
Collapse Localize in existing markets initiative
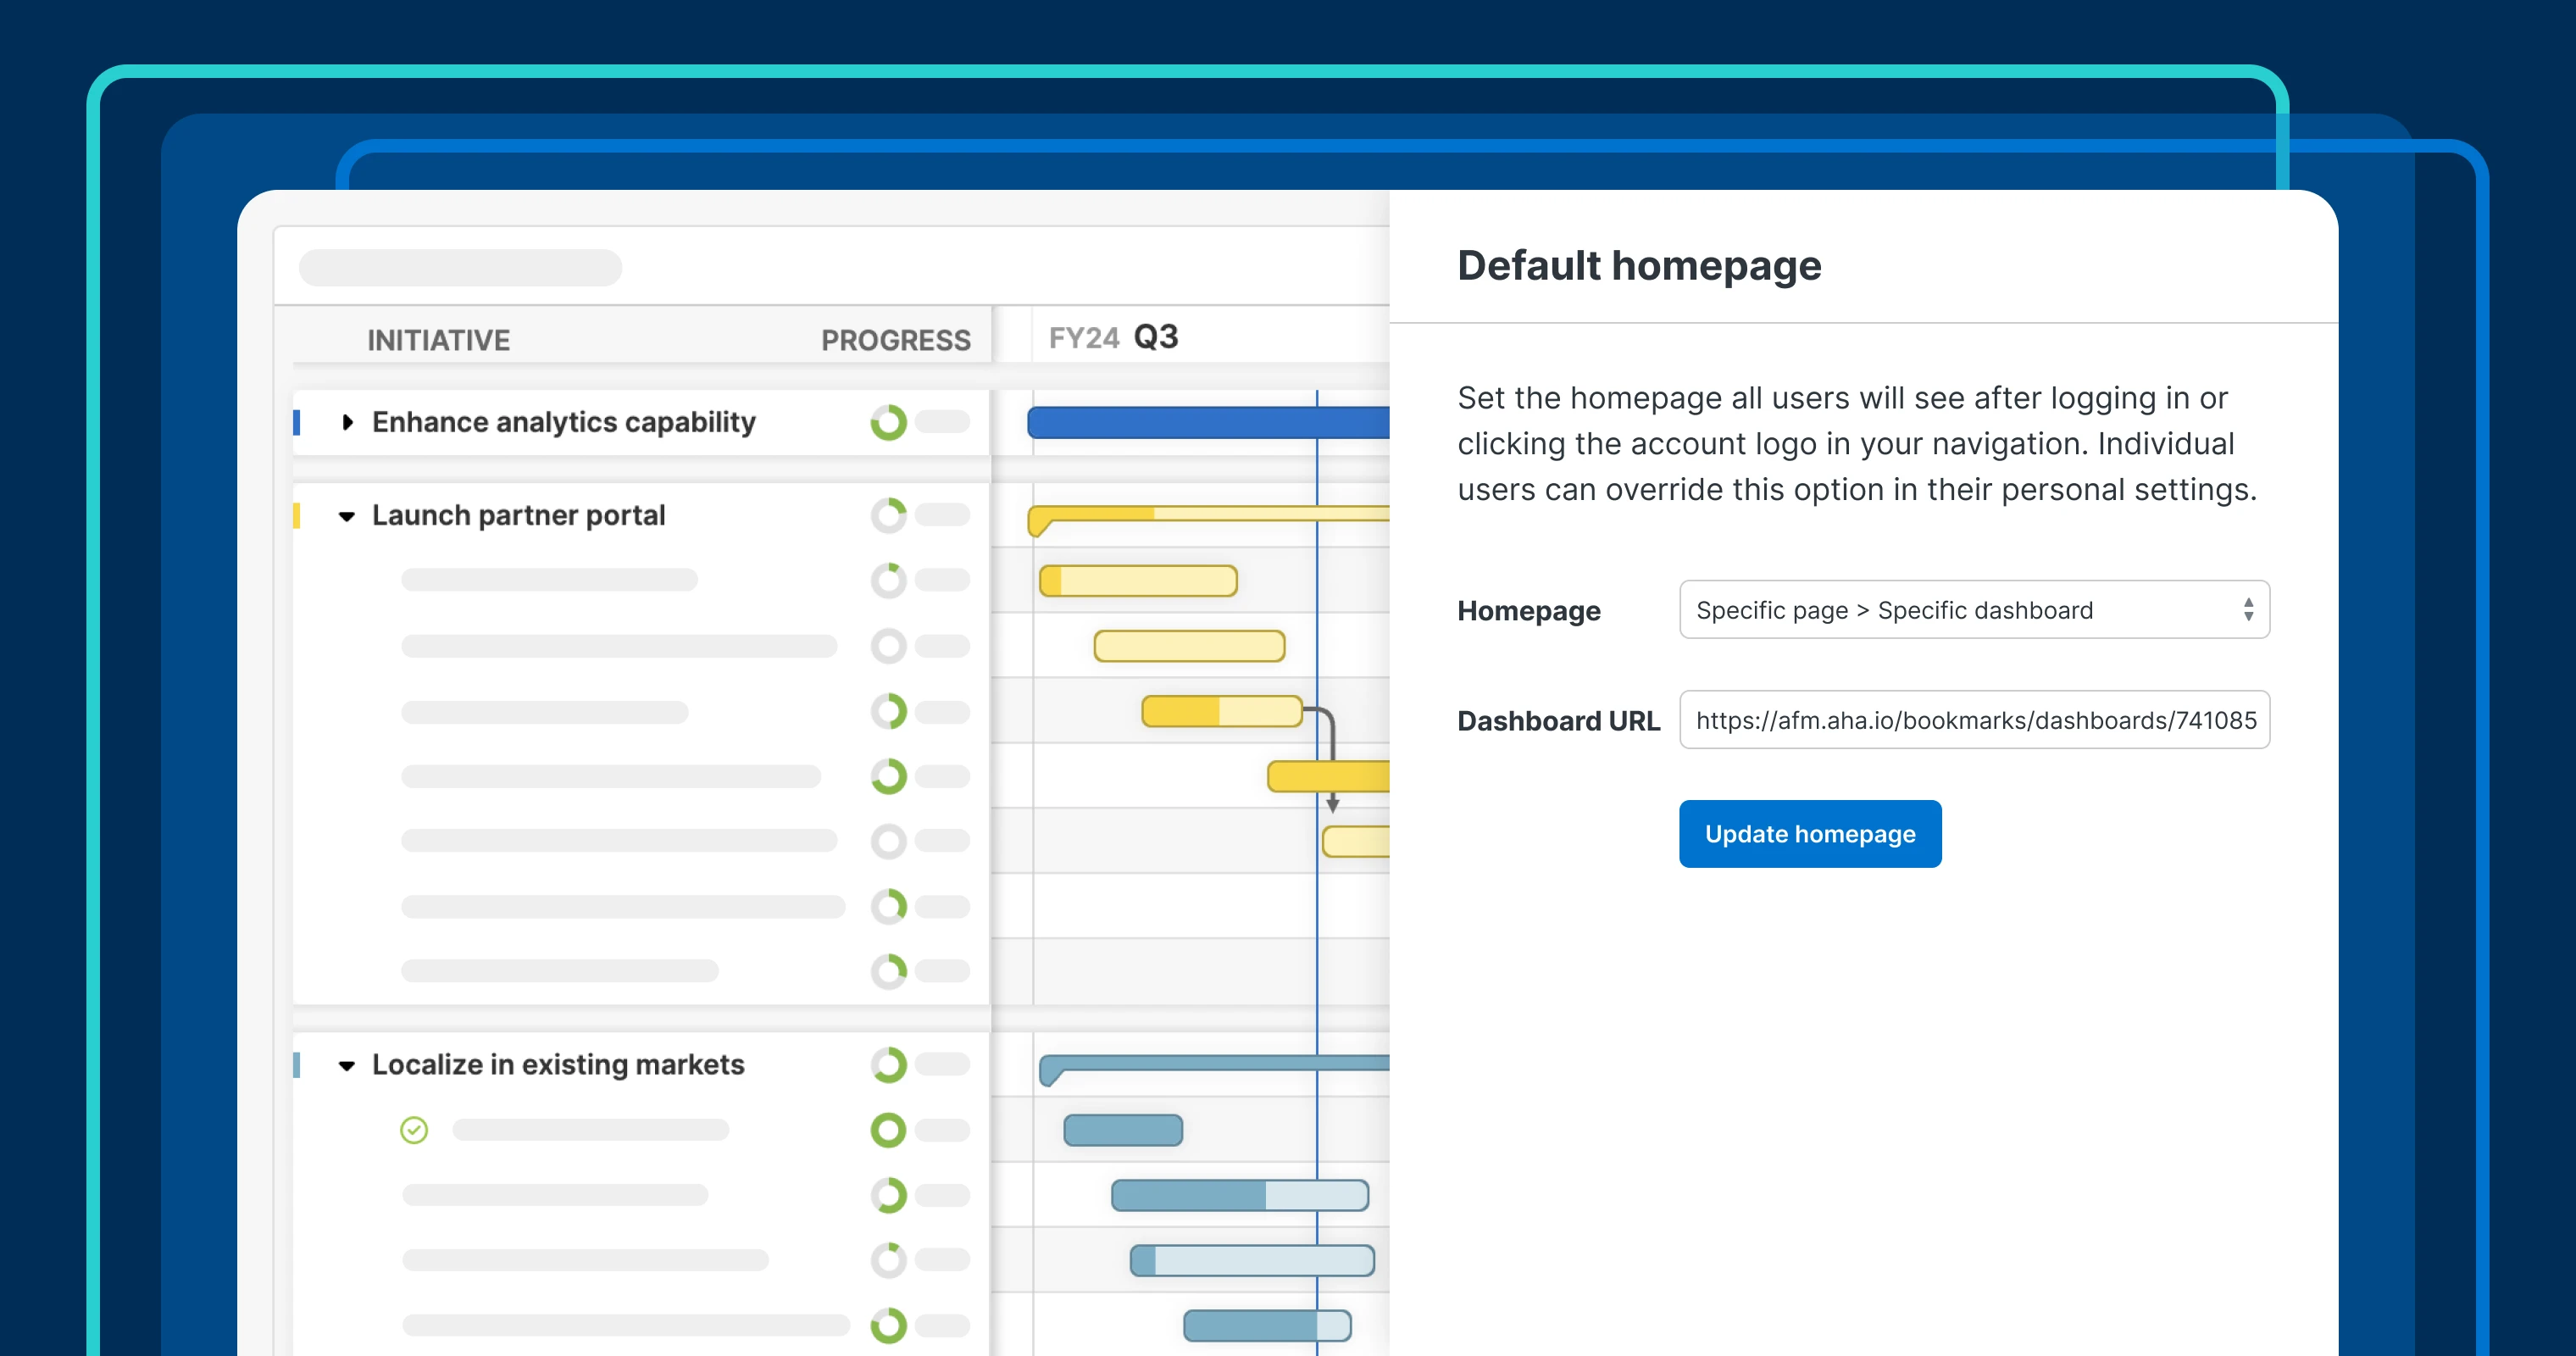(347, 1065)
